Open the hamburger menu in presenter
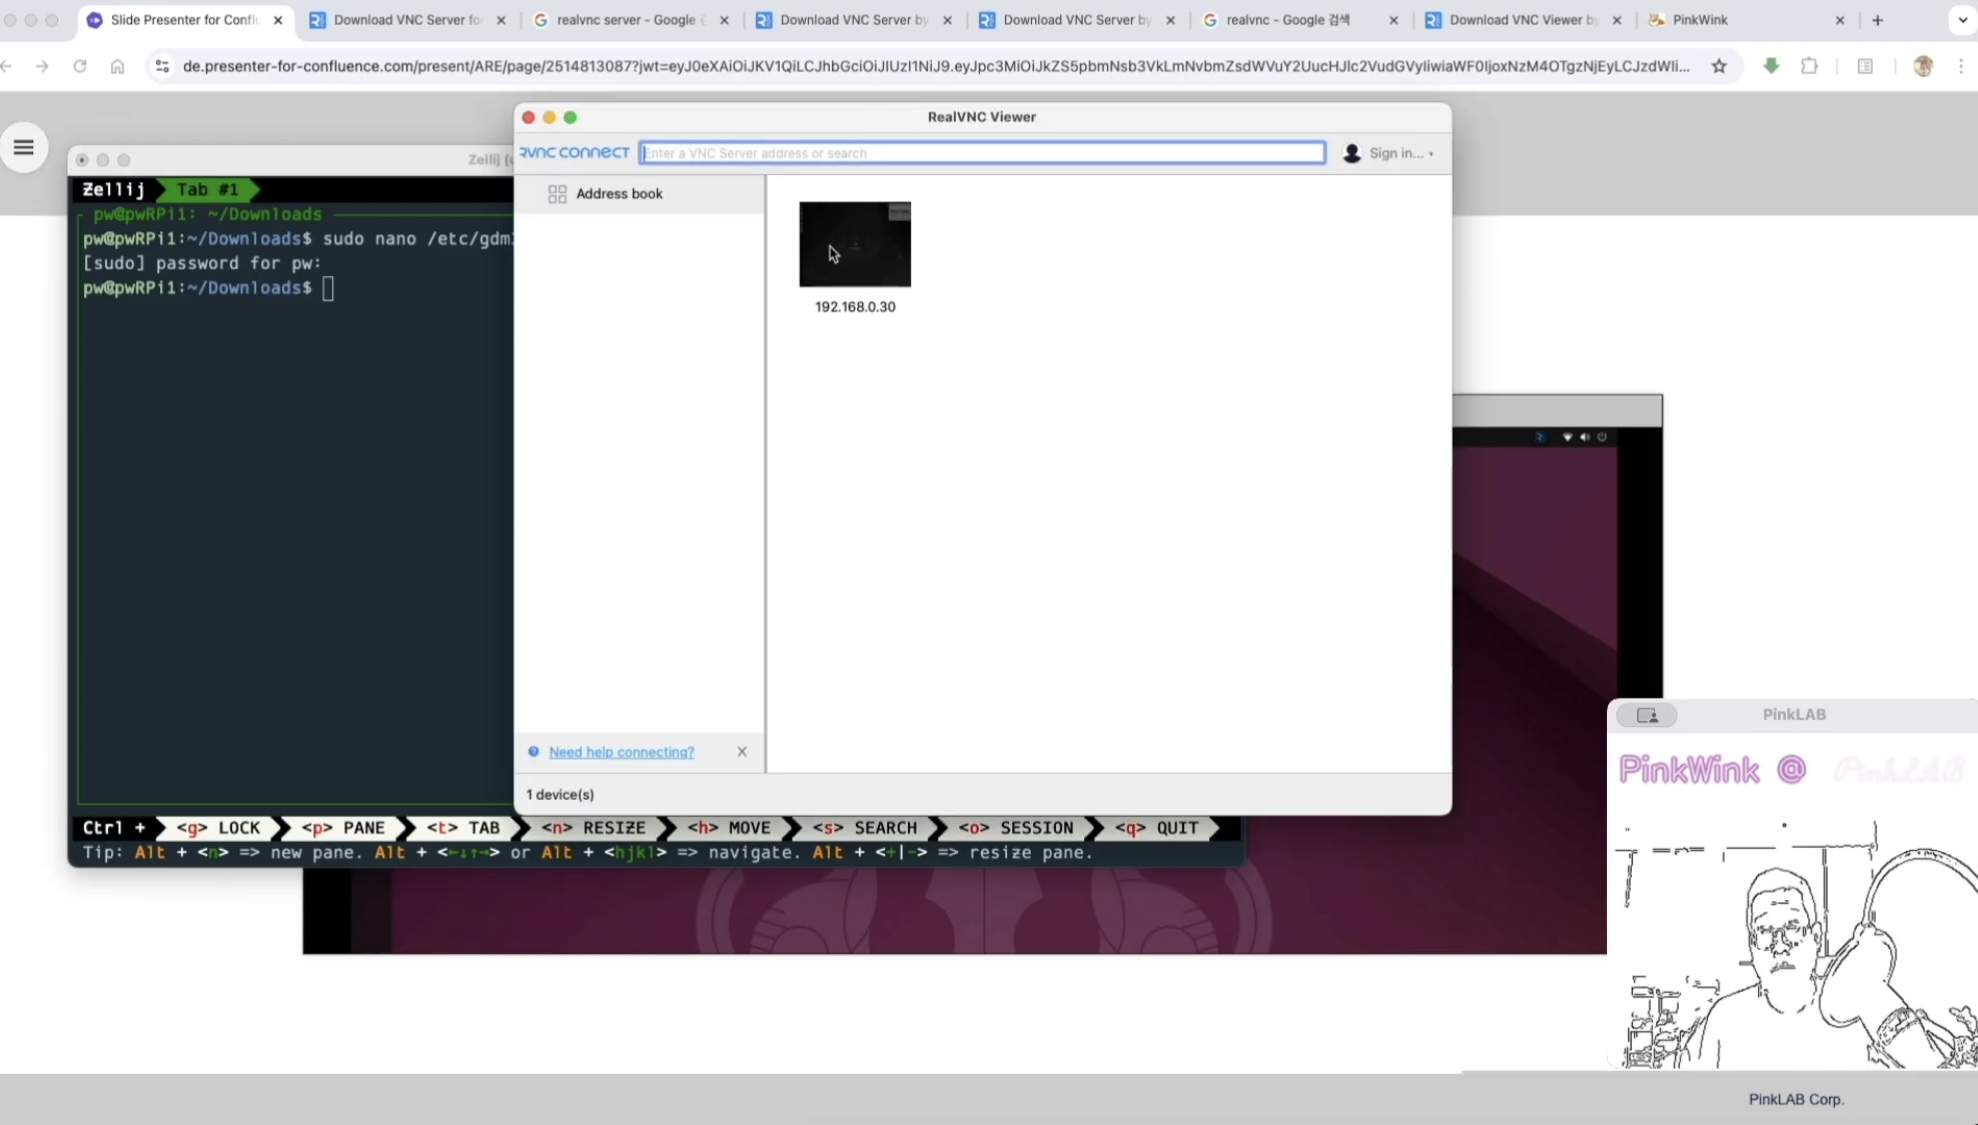Image resolution: width=1978 pixels, height=1125 pixels. (x=24, y=148)
